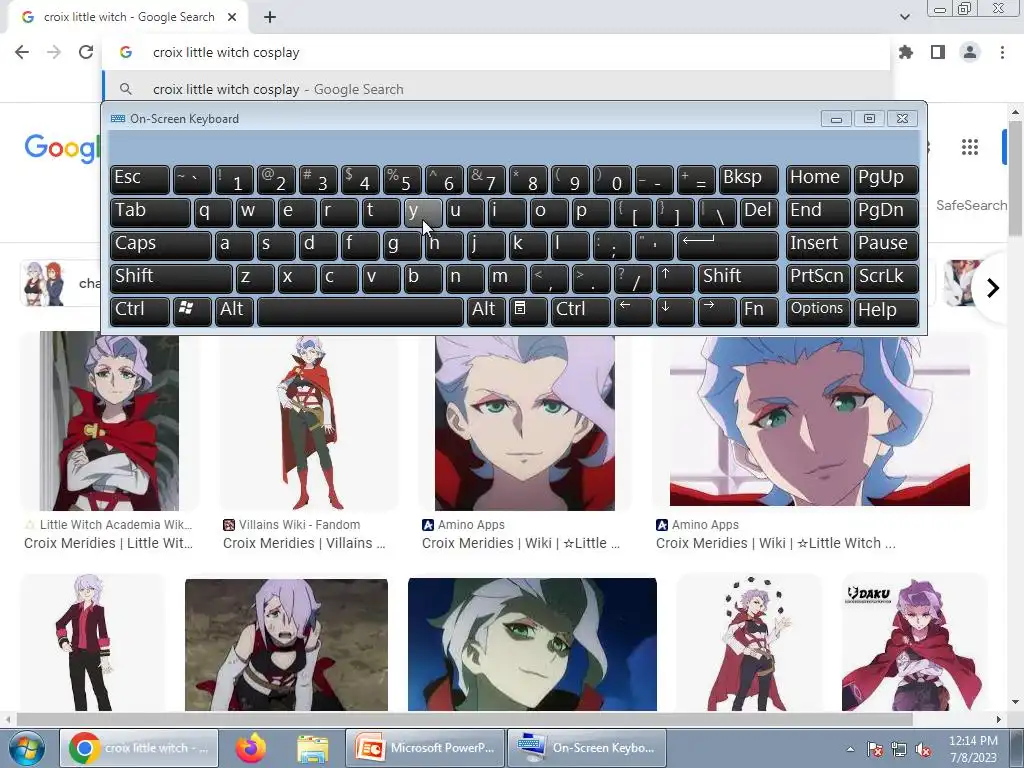The height and width of the screenshot is (768, 1024).
Task: Open keyboard Options
Action: (x=817, y=311)
